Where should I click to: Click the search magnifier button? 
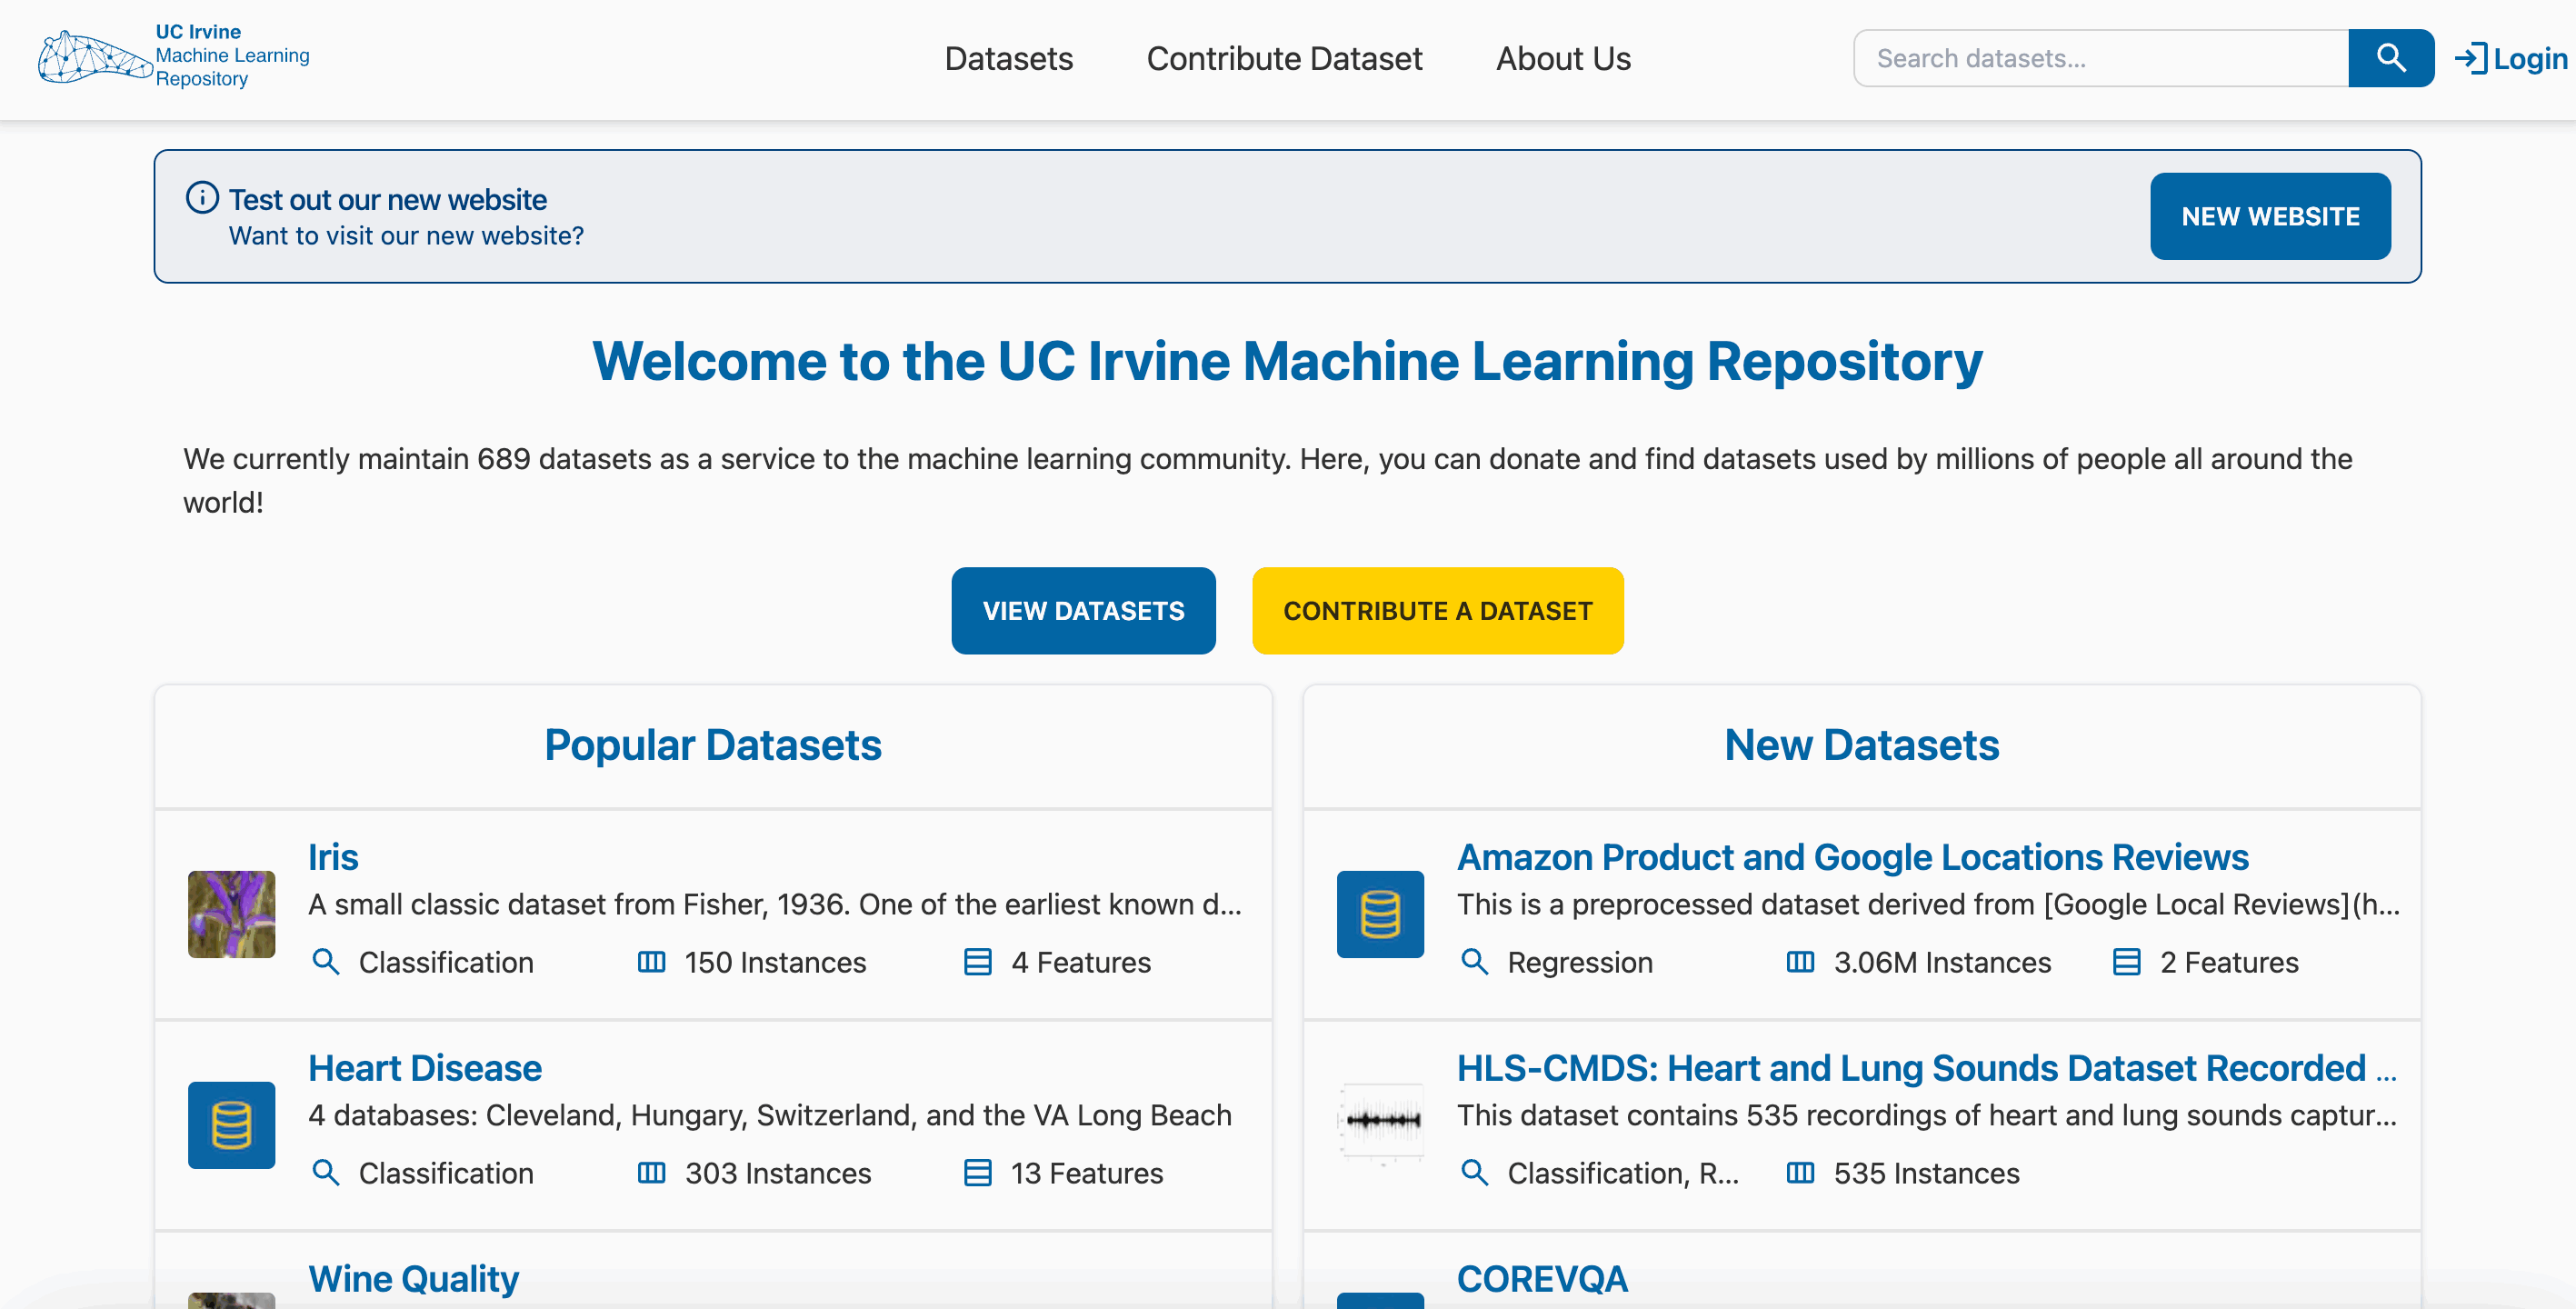pyautogui.click(x=2390, y=58)
